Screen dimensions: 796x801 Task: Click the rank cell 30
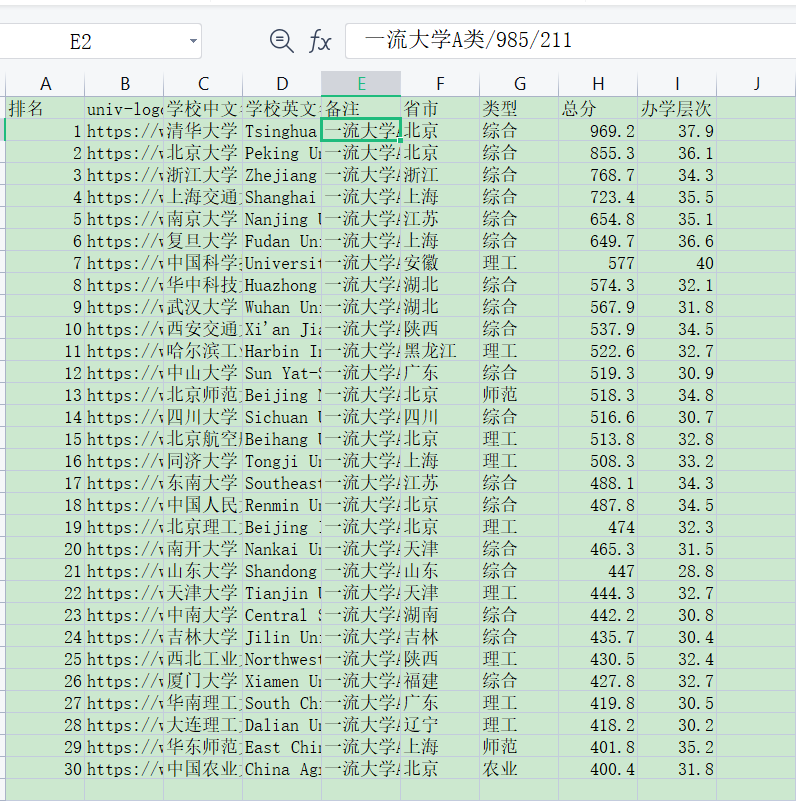click(45, 768)
